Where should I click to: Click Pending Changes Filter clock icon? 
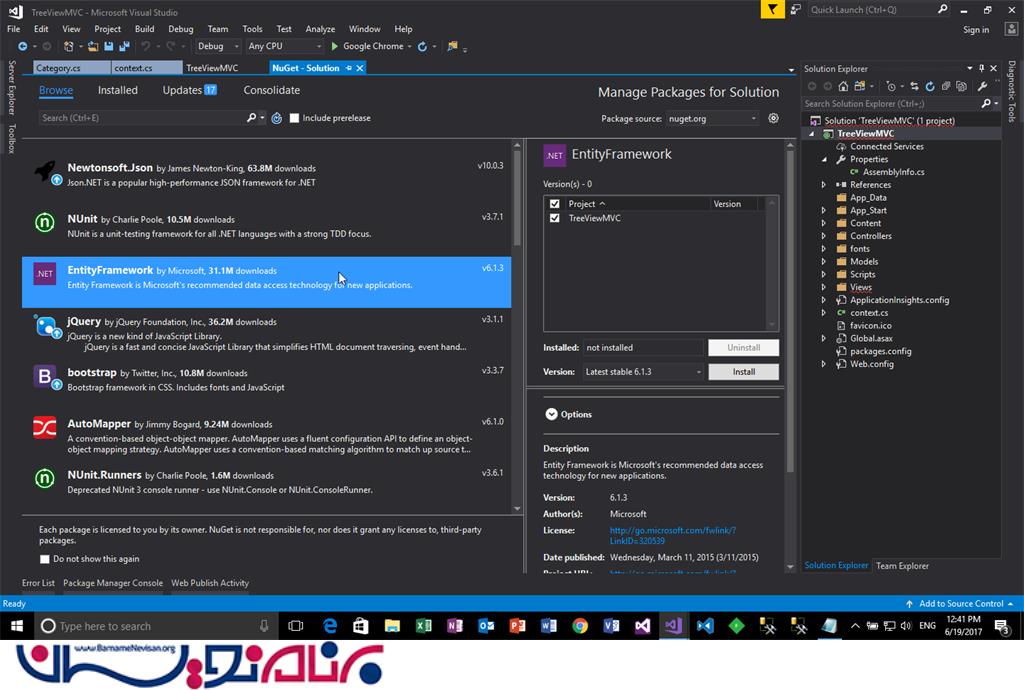pyautogui.click(x=891, y=86)
